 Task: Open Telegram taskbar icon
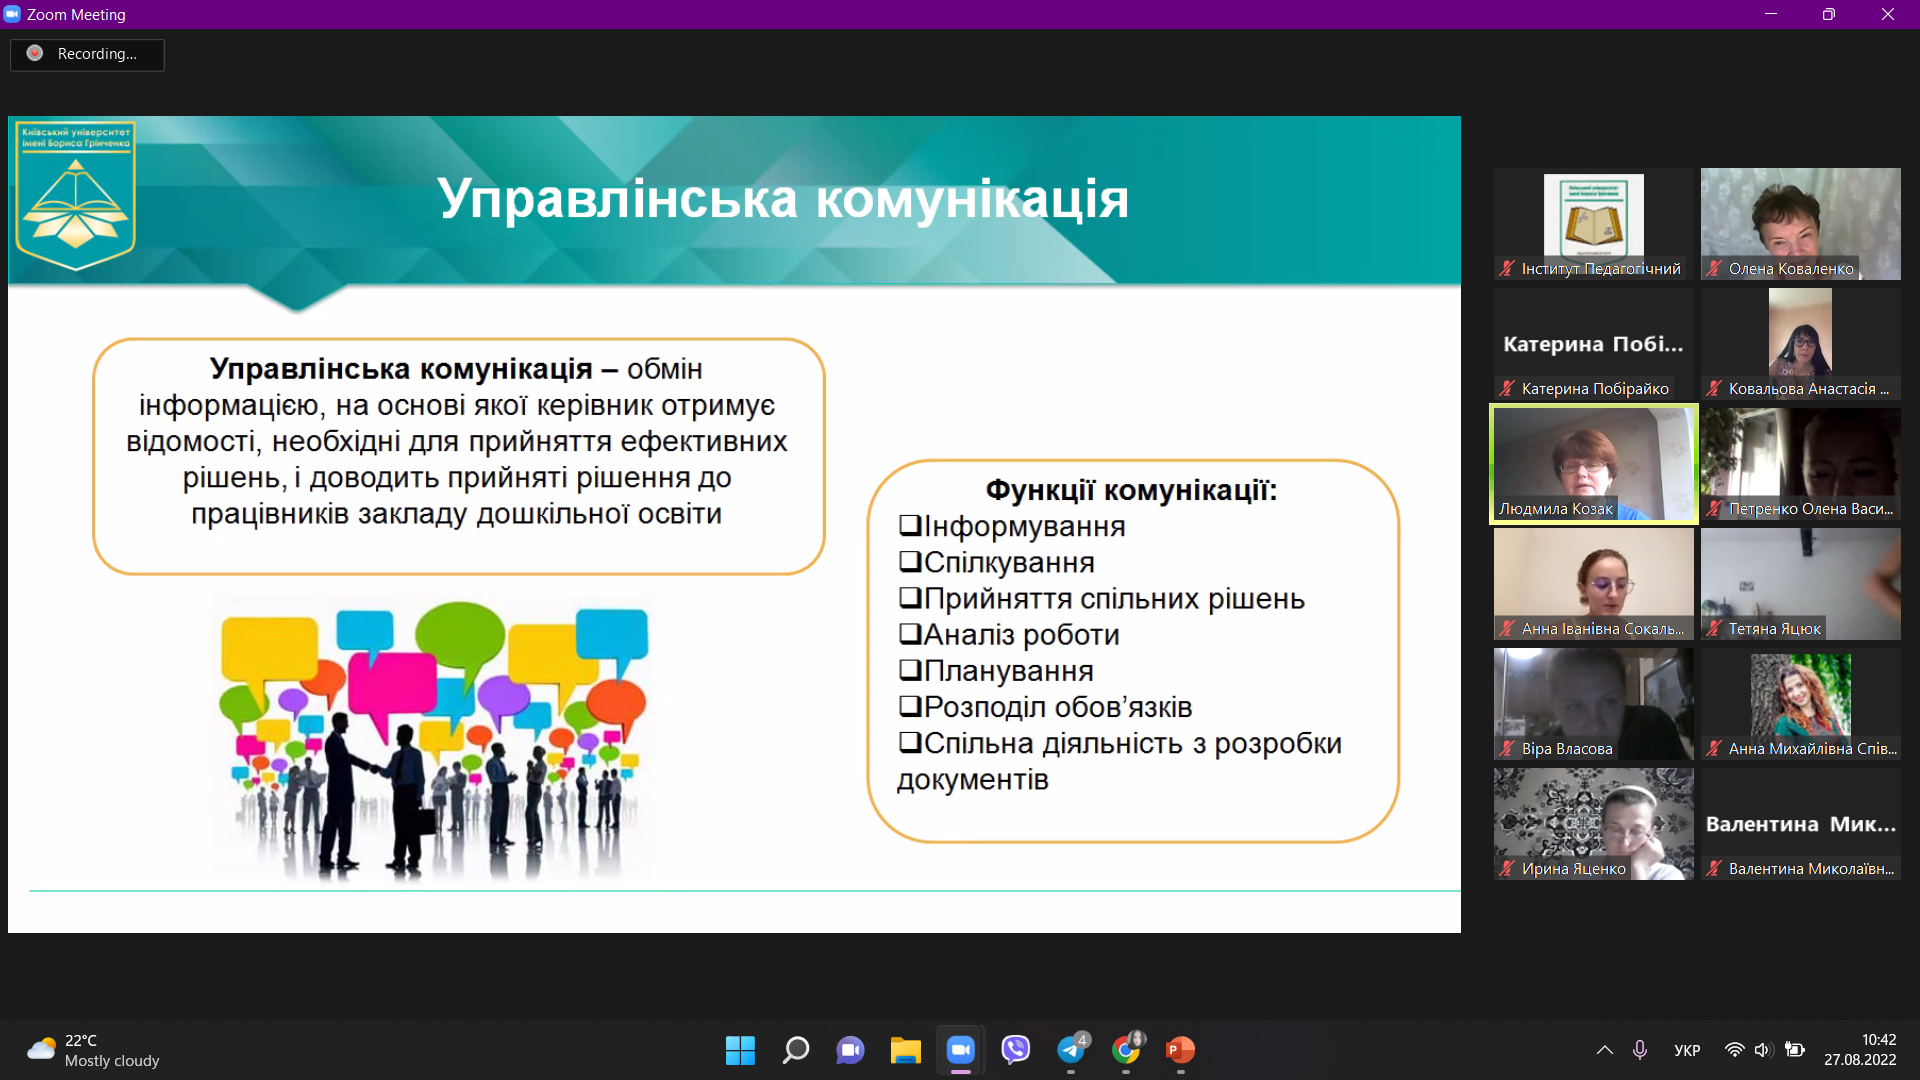tap(1071, 1050)
